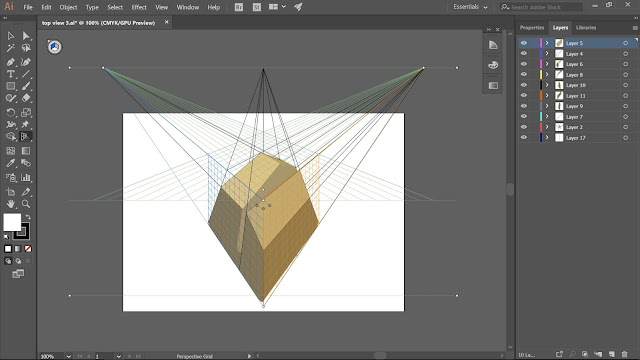The image size is (640, 360).
Task: Pick the Slice tool
Action: coord(26,192)
